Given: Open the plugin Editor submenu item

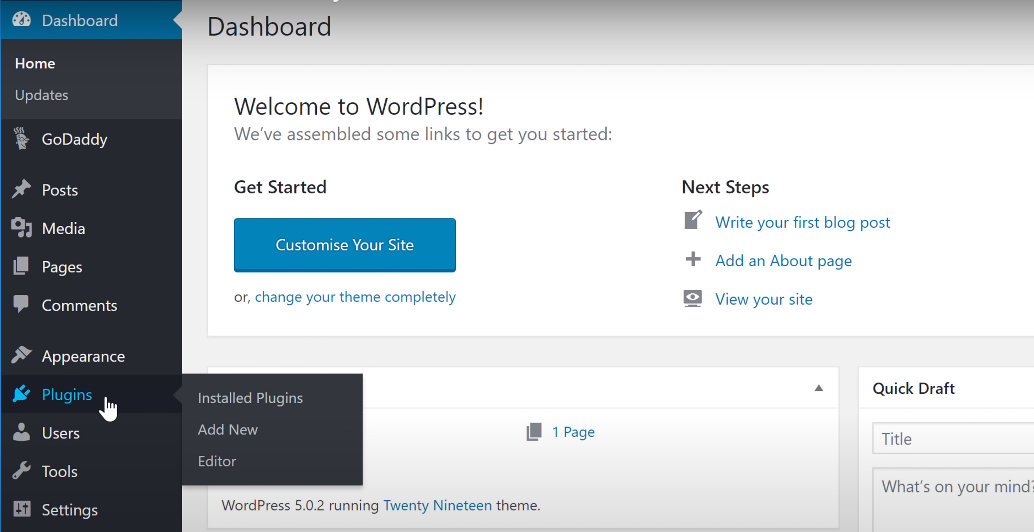Looking at the screenshot, I should click(x=217, y=461).
